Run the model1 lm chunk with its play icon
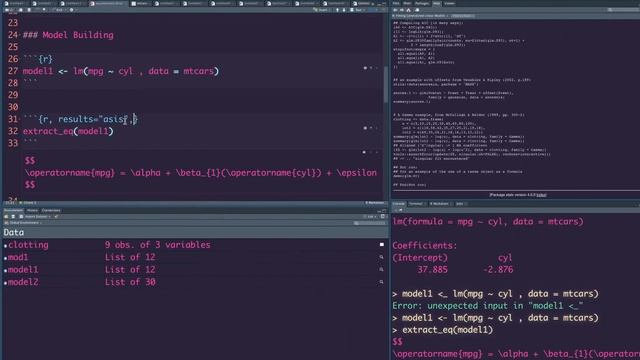 [376, 68]
